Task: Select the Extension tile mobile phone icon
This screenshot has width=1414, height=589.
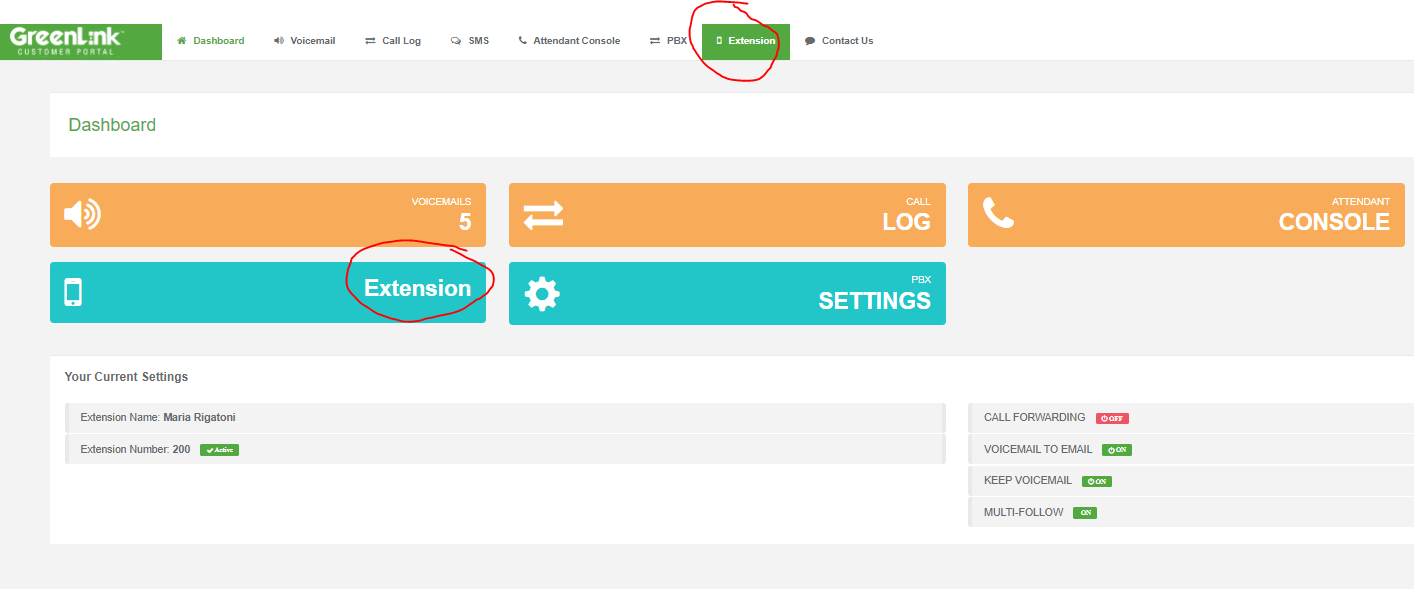Action: coord(73,292)
